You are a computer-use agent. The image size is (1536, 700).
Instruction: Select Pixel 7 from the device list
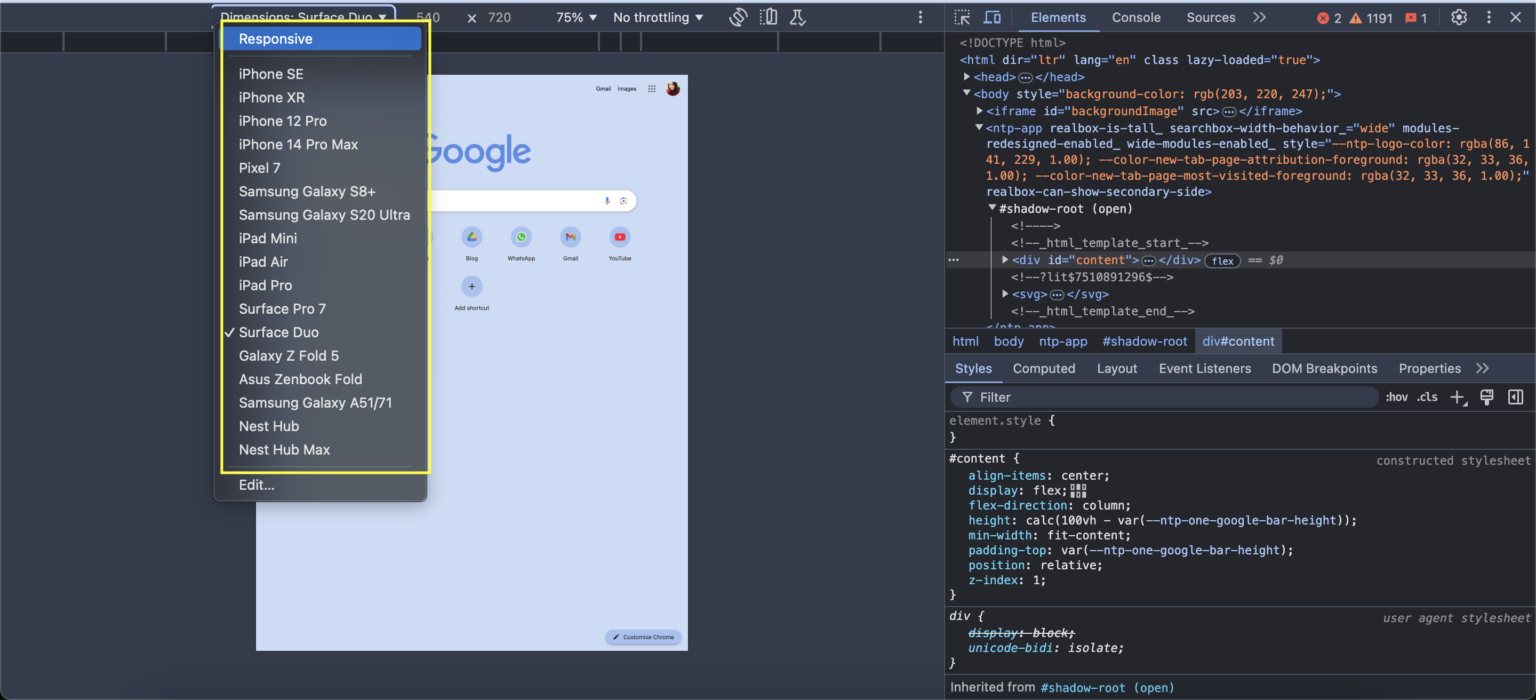[259, 168]
